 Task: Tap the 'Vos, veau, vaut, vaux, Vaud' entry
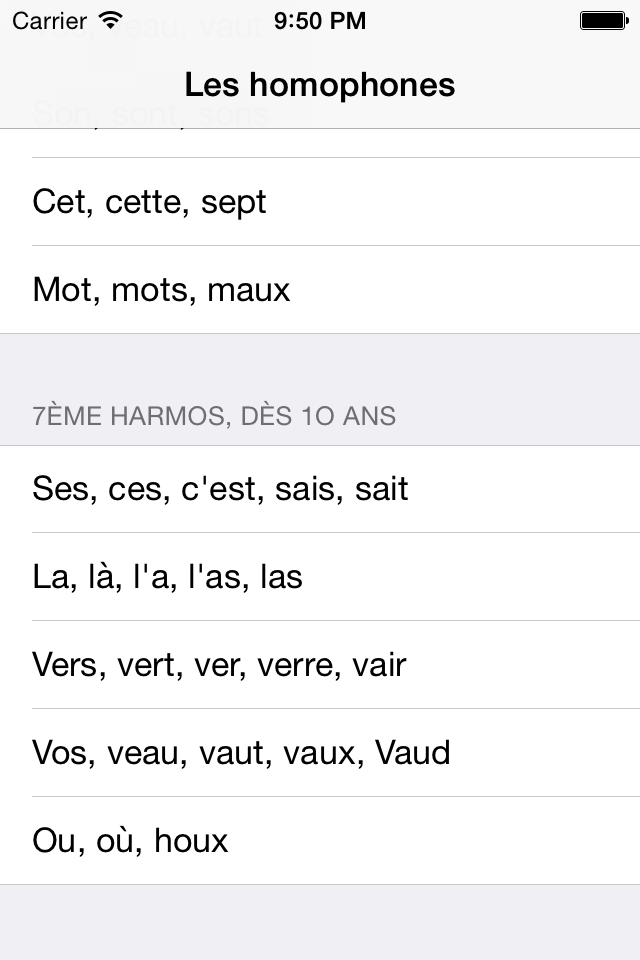click(241, 753)
